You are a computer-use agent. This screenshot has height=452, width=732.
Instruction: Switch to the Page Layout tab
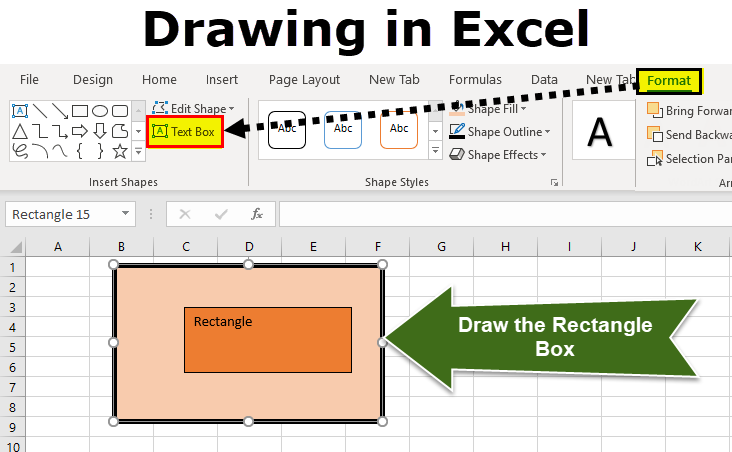pos(304,80)
